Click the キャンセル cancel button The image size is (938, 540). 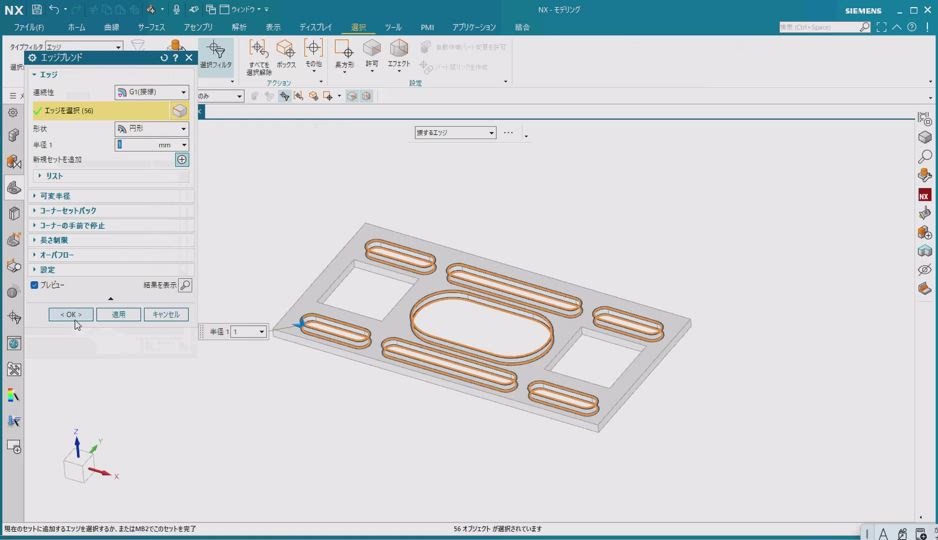tap(166, 315)
